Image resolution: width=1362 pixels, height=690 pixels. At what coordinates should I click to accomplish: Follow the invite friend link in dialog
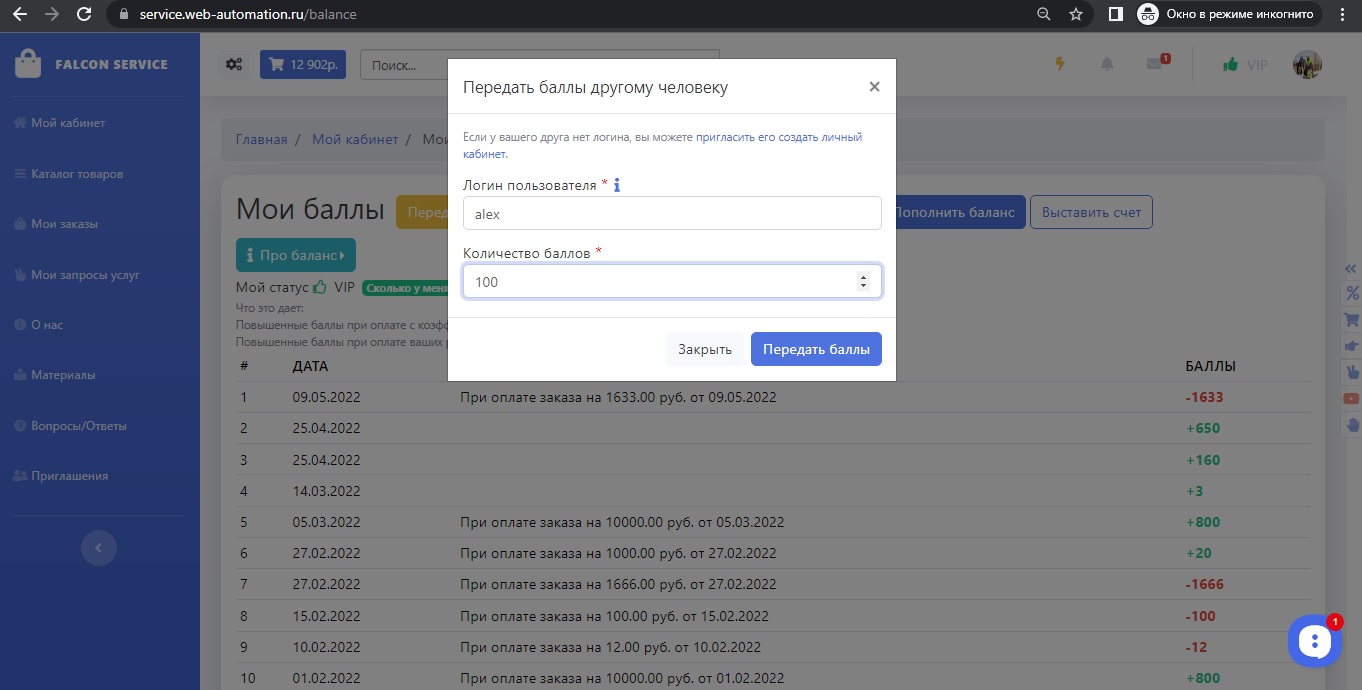pos(778,137)
